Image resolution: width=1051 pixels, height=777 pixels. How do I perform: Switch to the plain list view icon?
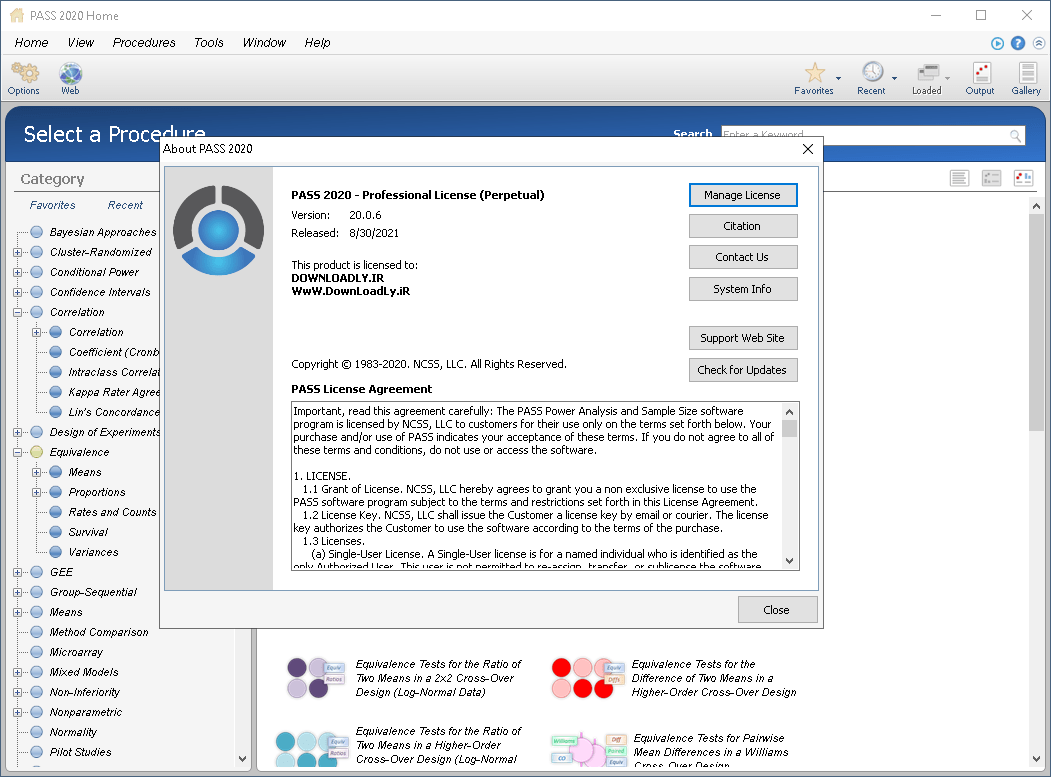tap(959, 178)
